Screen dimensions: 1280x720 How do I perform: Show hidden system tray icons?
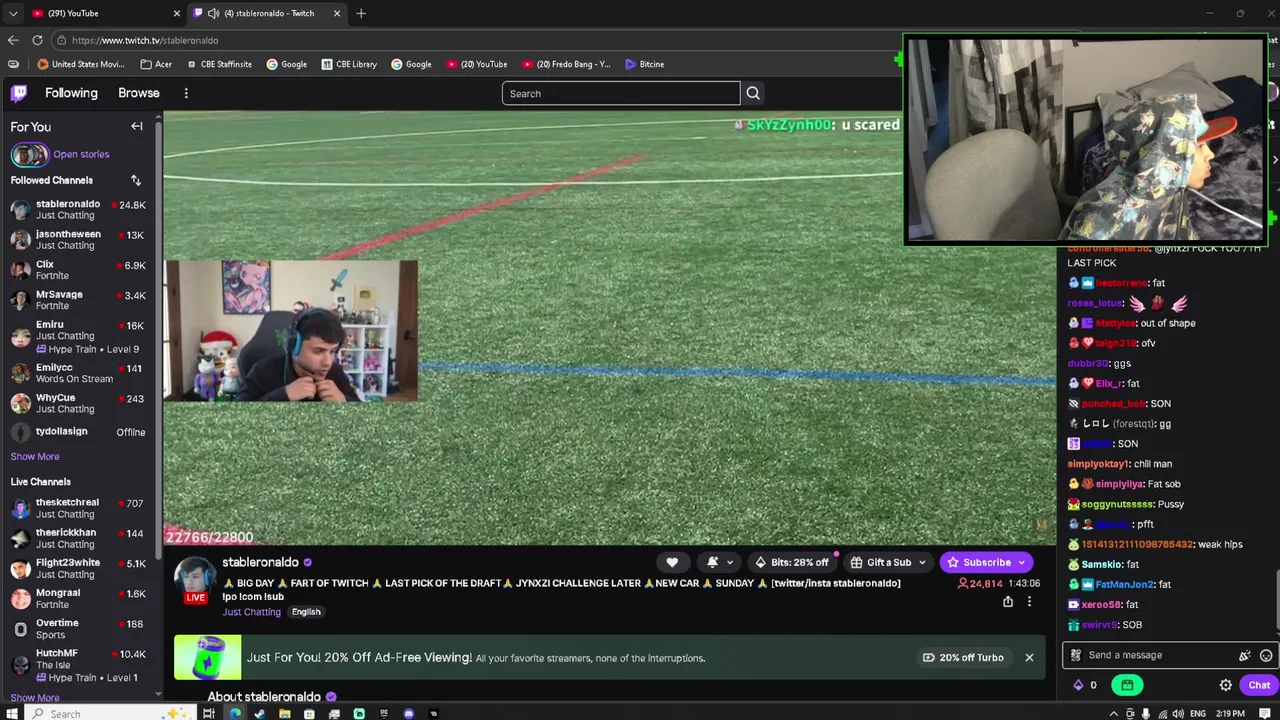pyautogui.click(x=1116, y=713)
